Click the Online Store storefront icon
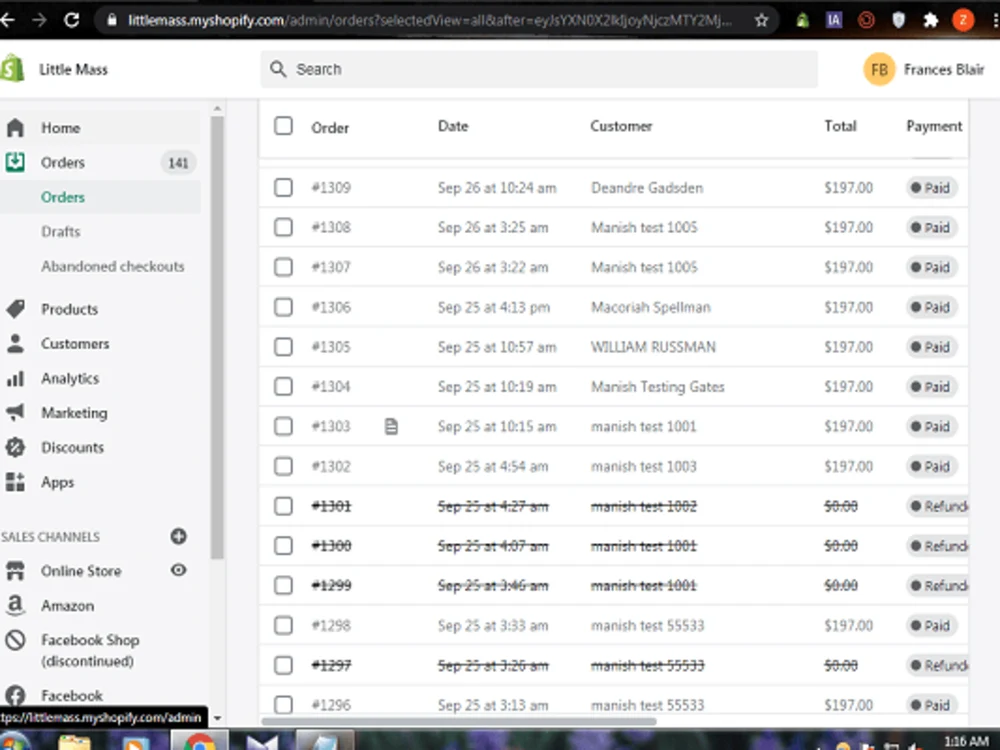Image resolution: width=1000 pixels, height=750 pixels. [x=15, y=570]
